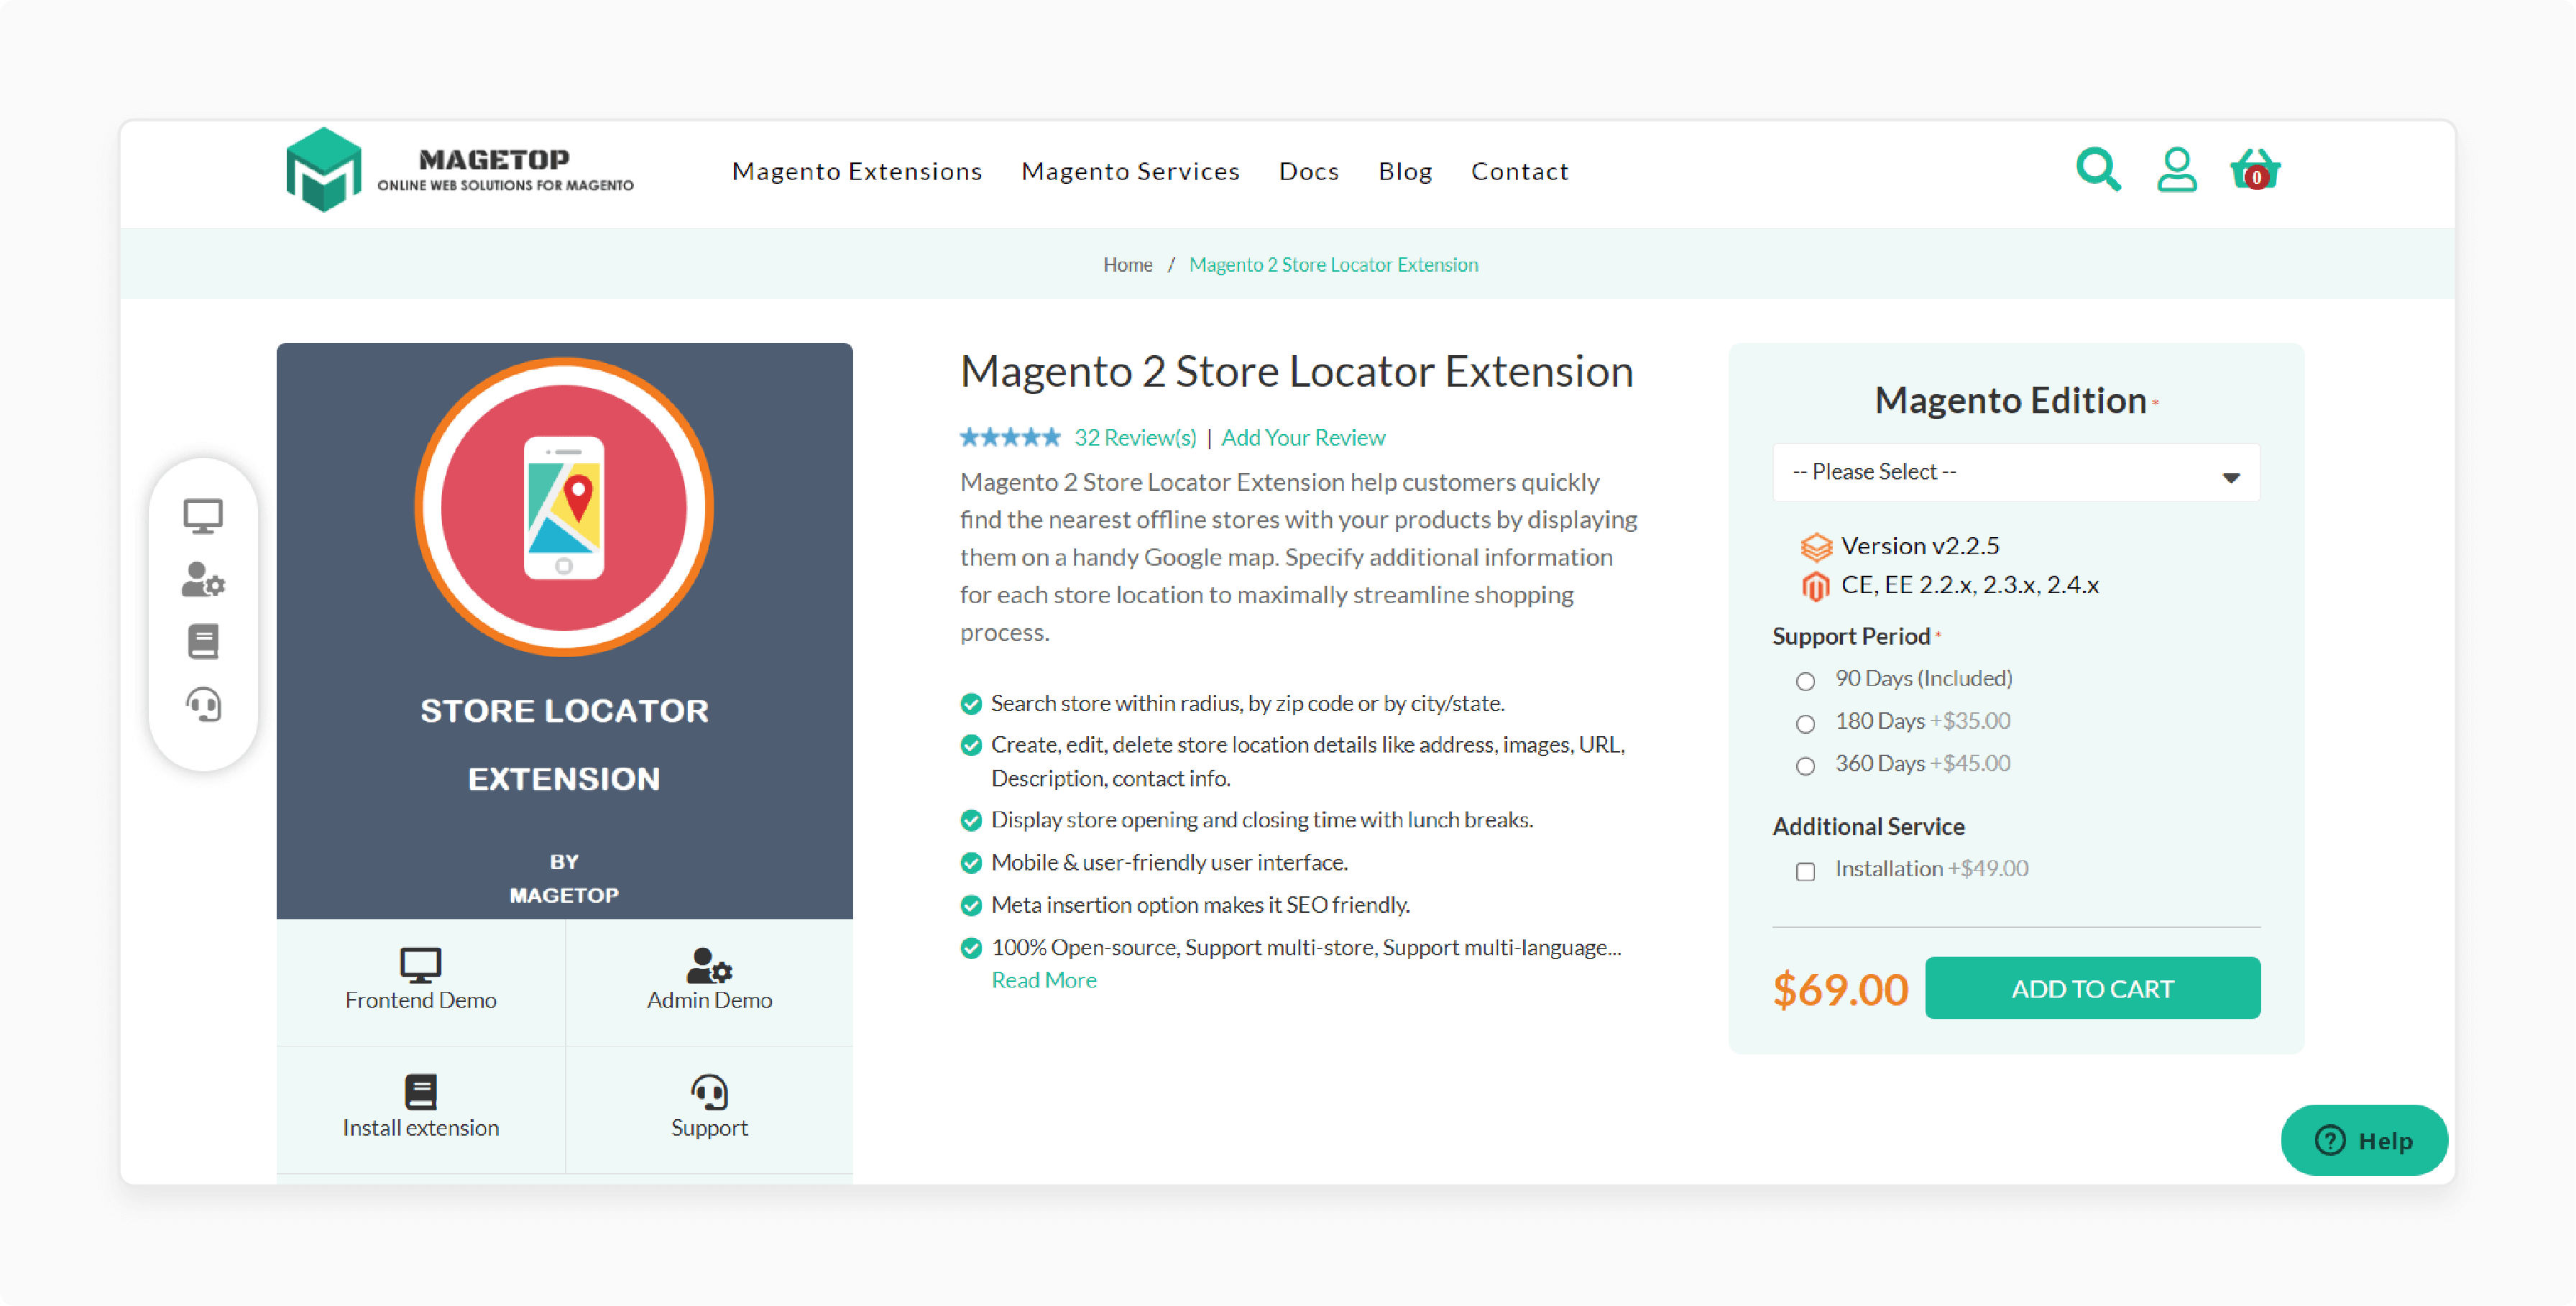This screenshot has height=1306, width=2576.
Task: Open Magento Extensions menu
Action: coord(857,171)
